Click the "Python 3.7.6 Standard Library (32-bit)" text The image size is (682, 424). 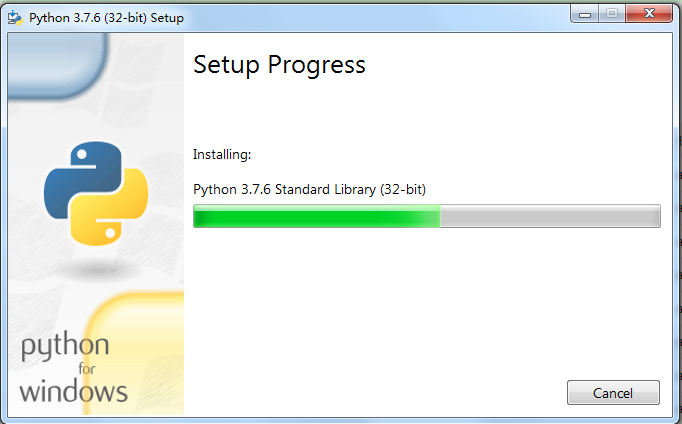309,190
